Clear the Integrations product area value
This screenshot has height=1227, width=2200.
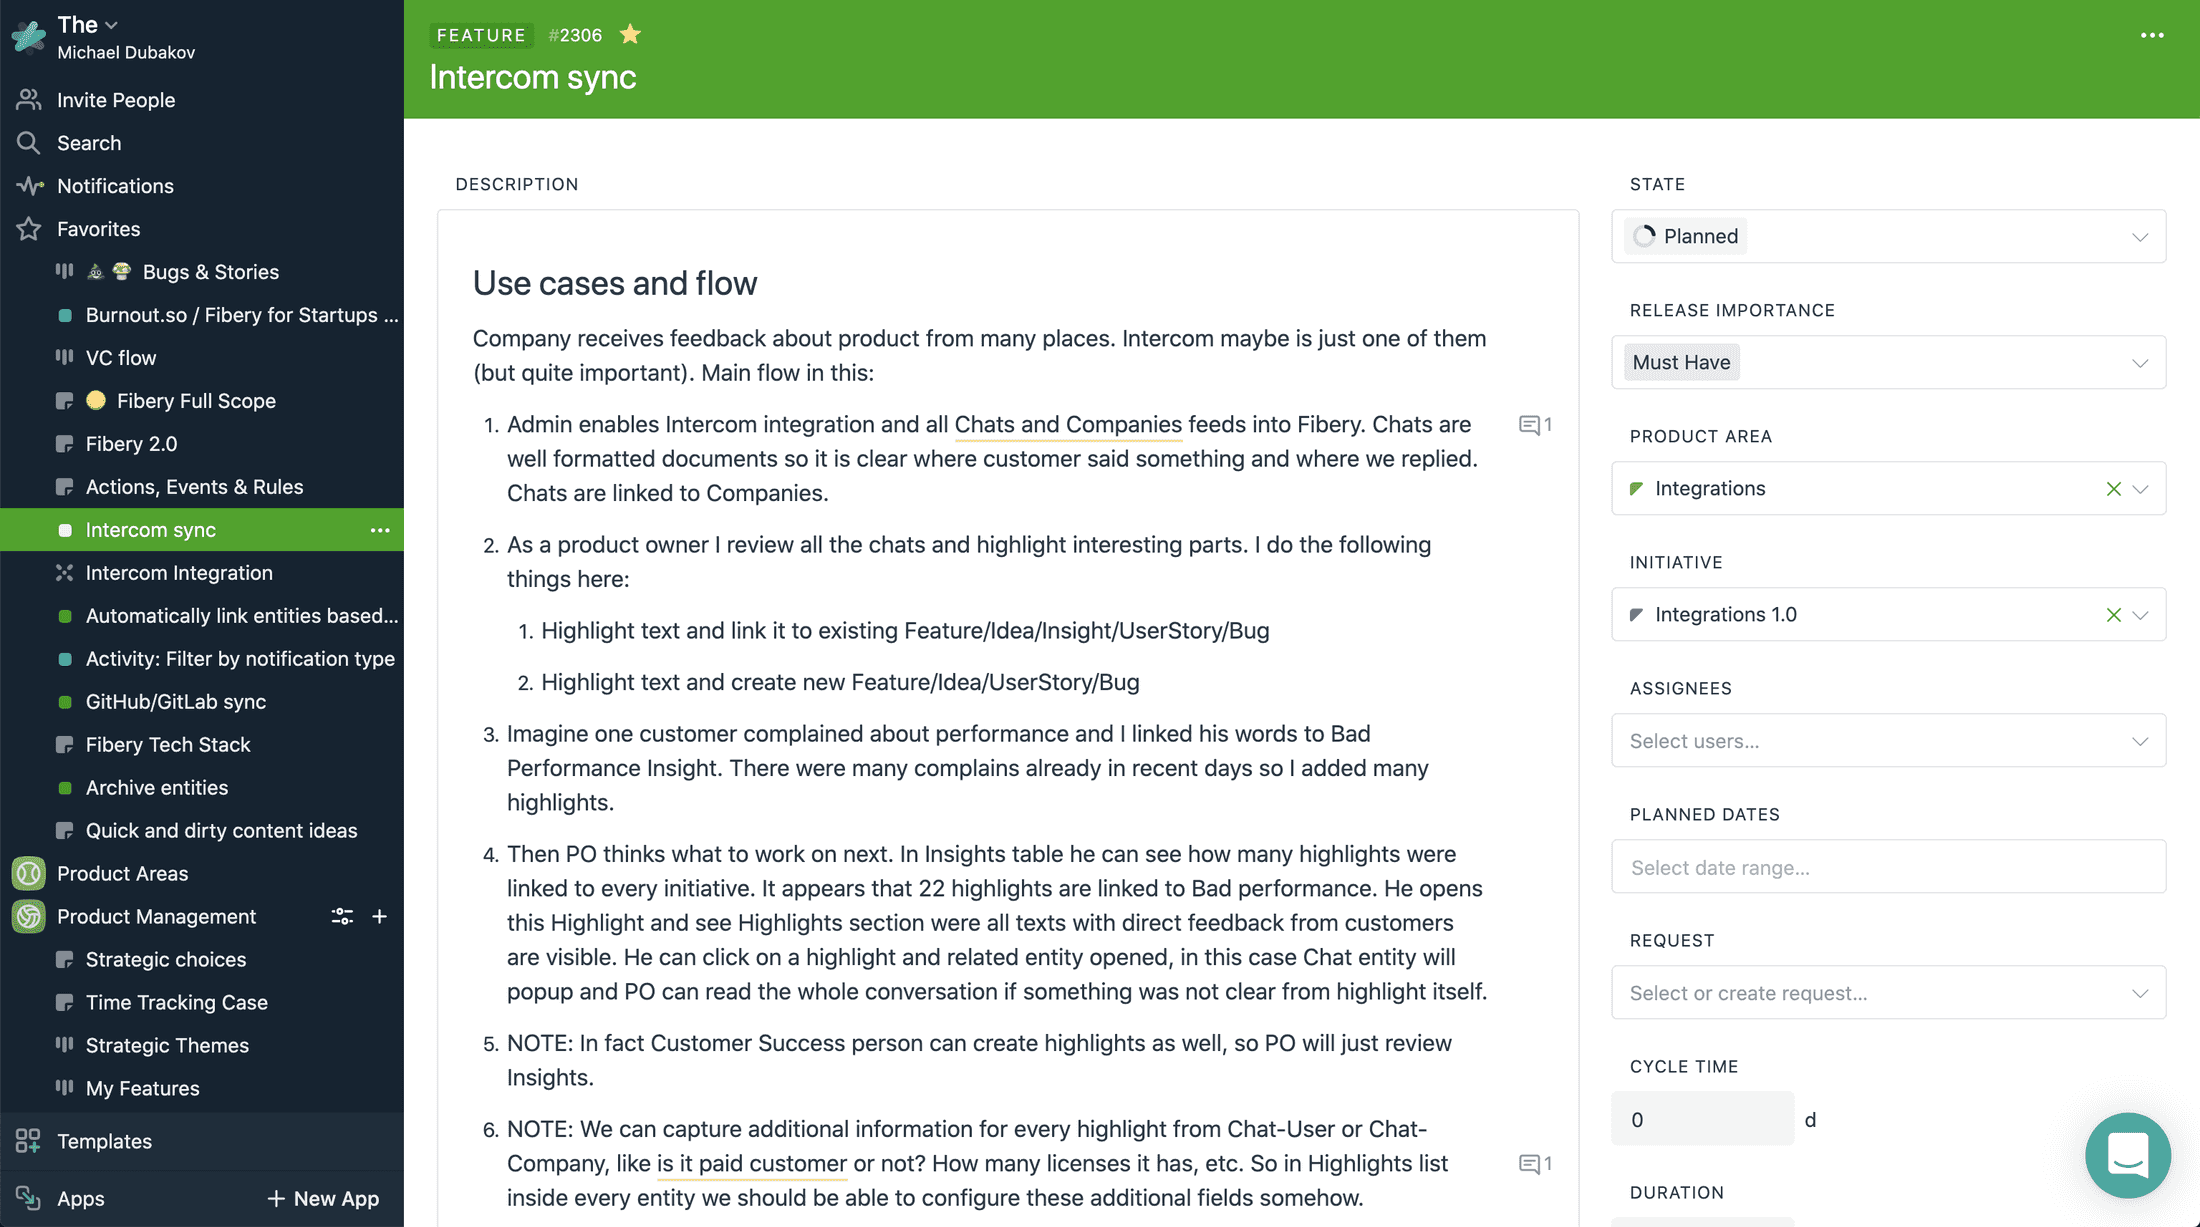pyautogui.click(x=2113, y=489)
